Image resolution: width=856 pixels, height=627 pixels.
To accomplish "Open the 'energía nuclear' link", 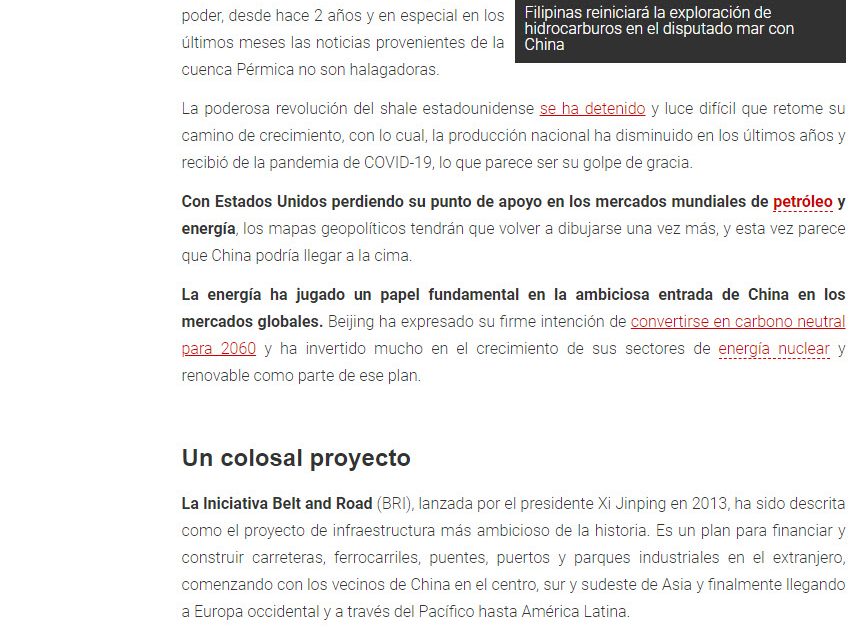I will (773, 349).
